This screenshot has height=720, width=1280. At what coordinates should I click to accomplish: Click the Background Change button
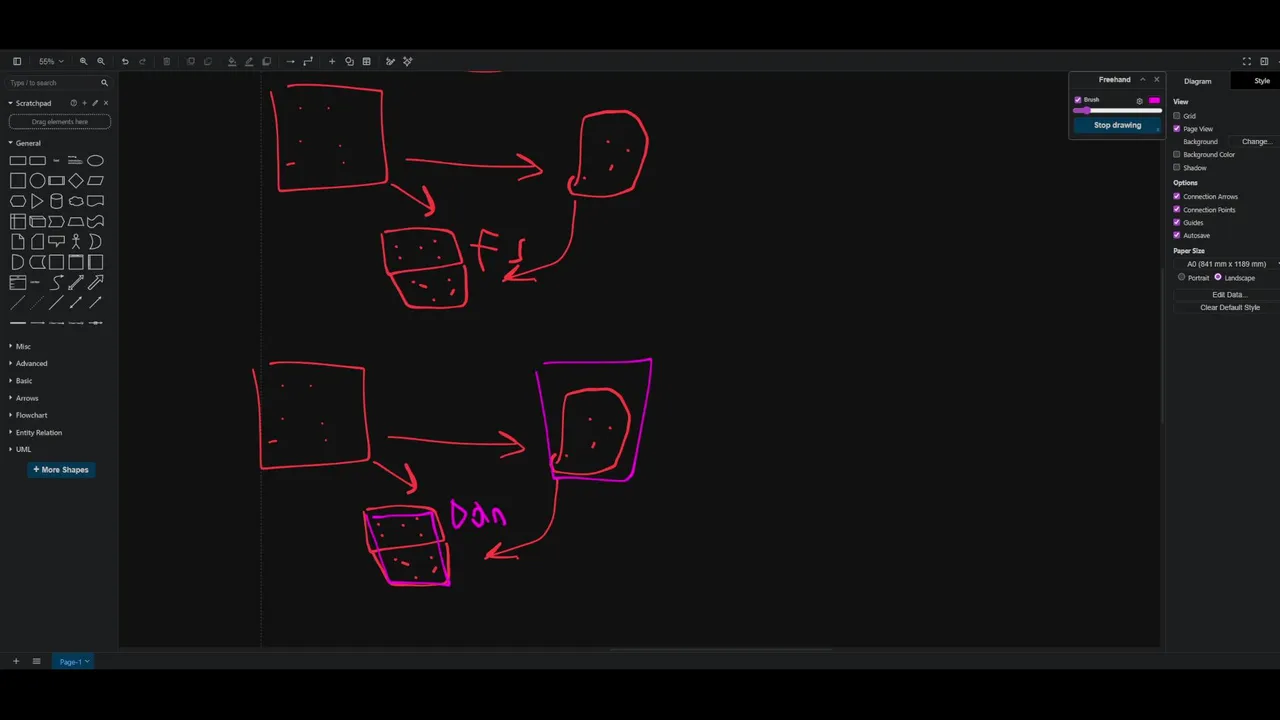tap(1256, 142)
